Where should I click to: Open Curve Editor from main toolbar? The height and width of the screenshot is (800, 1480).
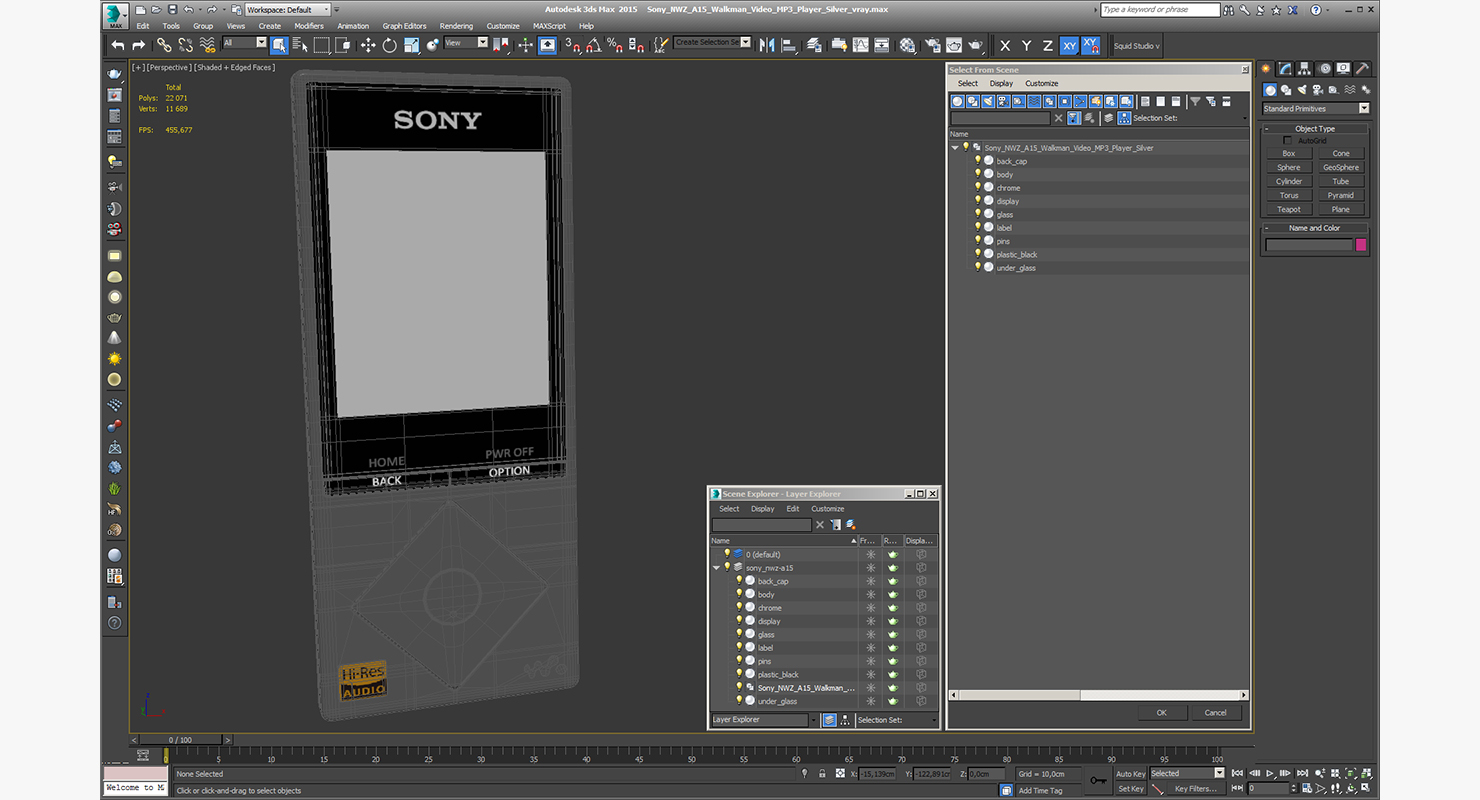click(860, 45)
